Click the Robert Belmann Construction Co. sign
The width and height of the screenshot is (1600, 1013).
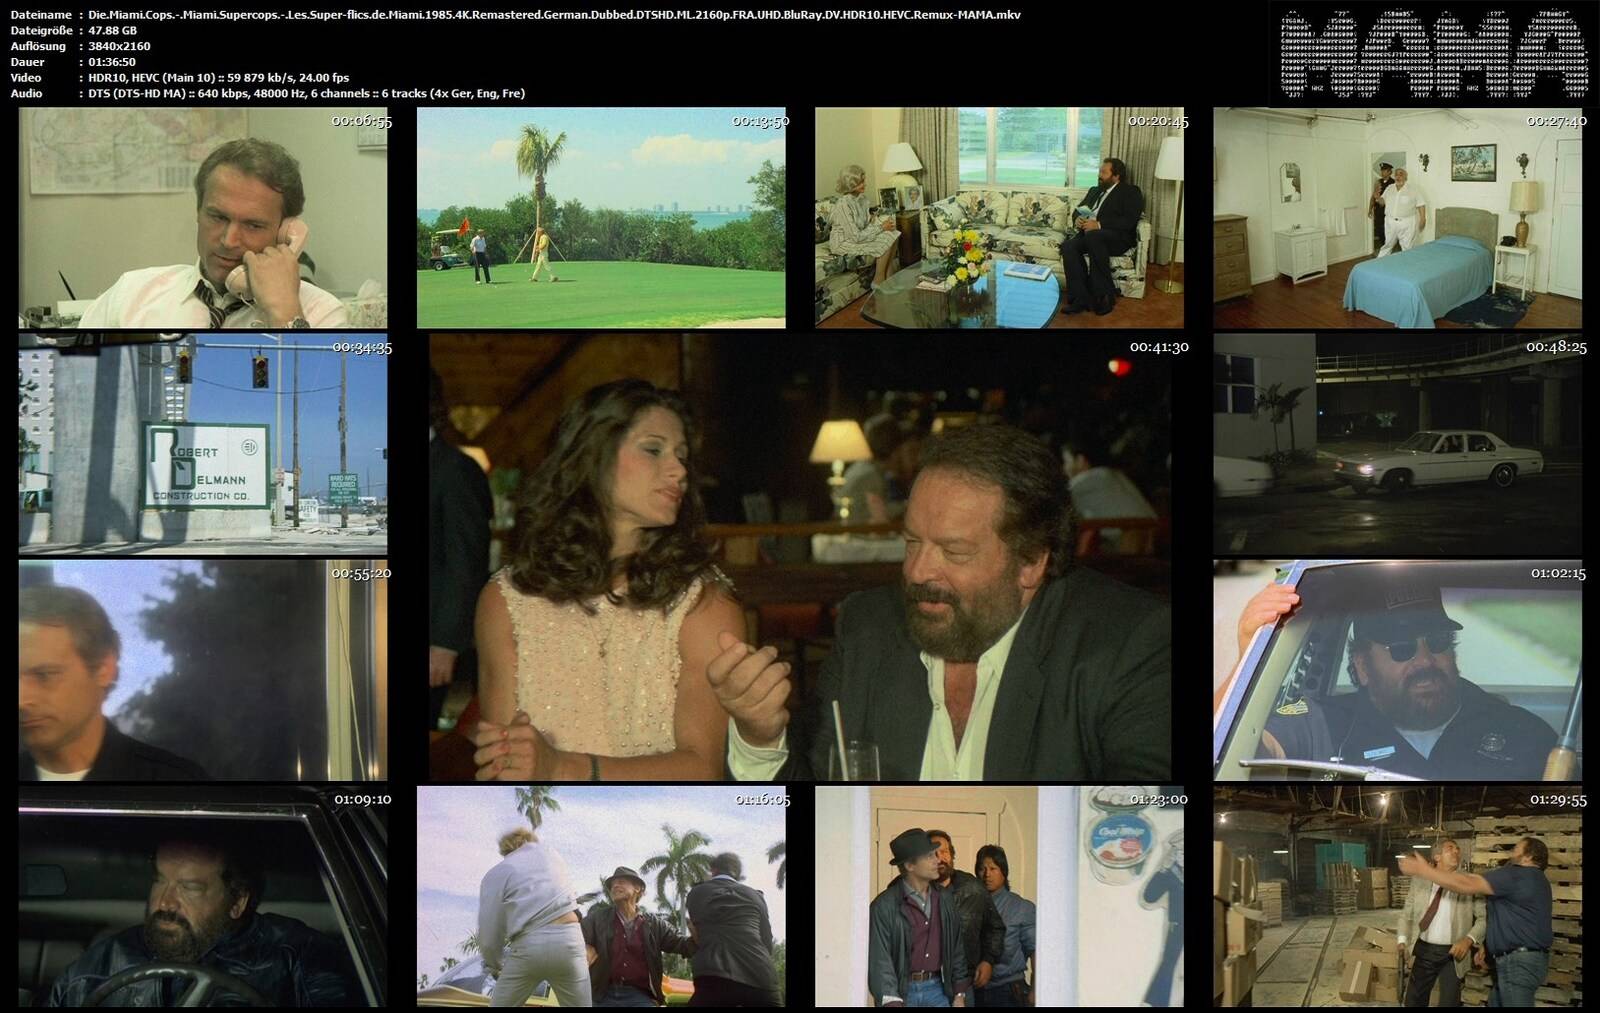point(208,466)
